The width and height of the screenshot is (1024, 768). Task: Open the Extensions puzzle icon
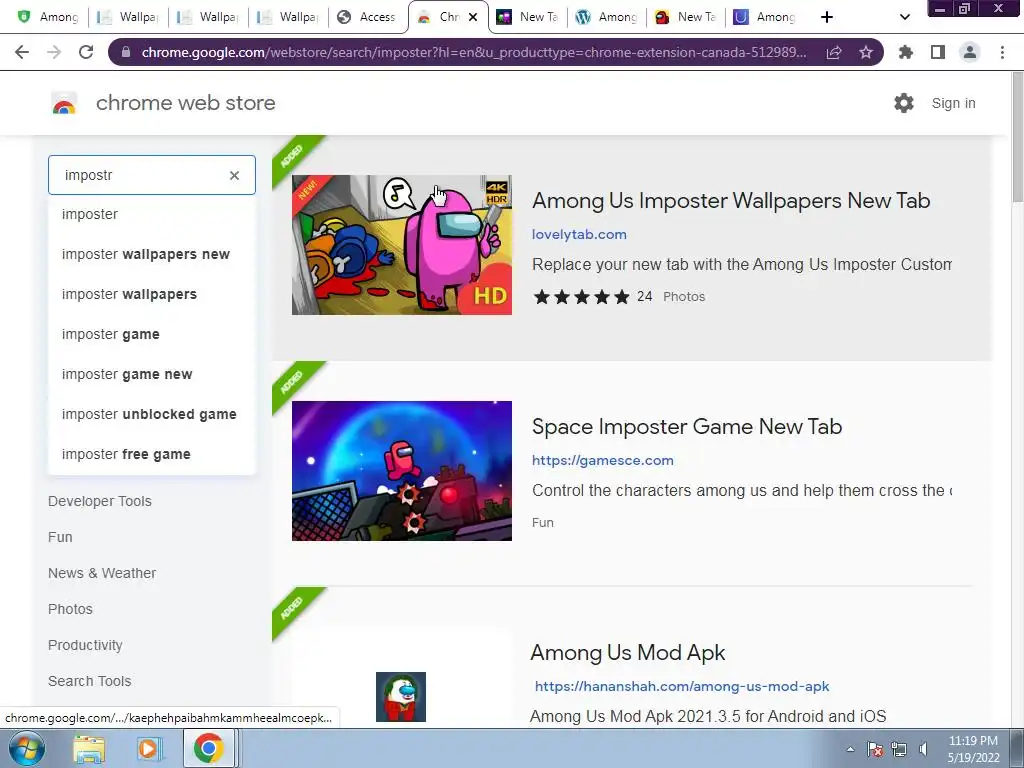pyautogui.click(x=906, y=52)
